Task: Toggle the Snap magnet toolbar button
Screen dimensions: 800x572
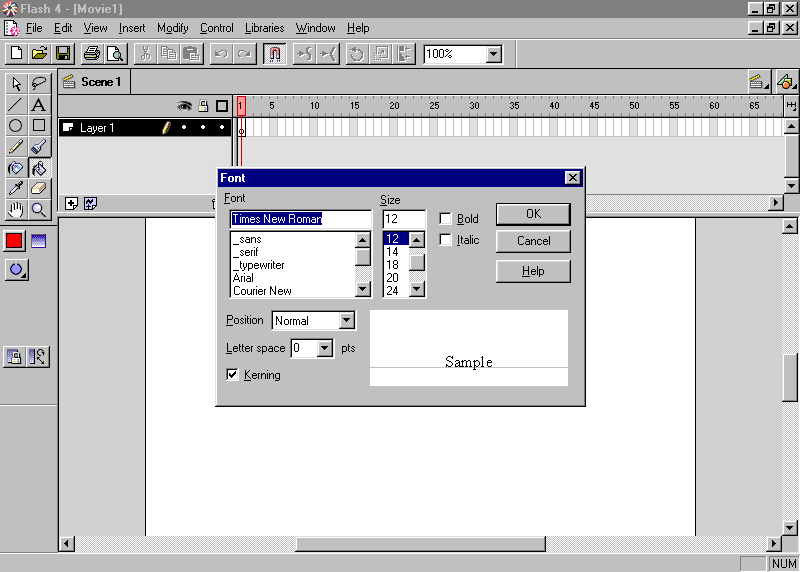Action: (x=274, y=54)
